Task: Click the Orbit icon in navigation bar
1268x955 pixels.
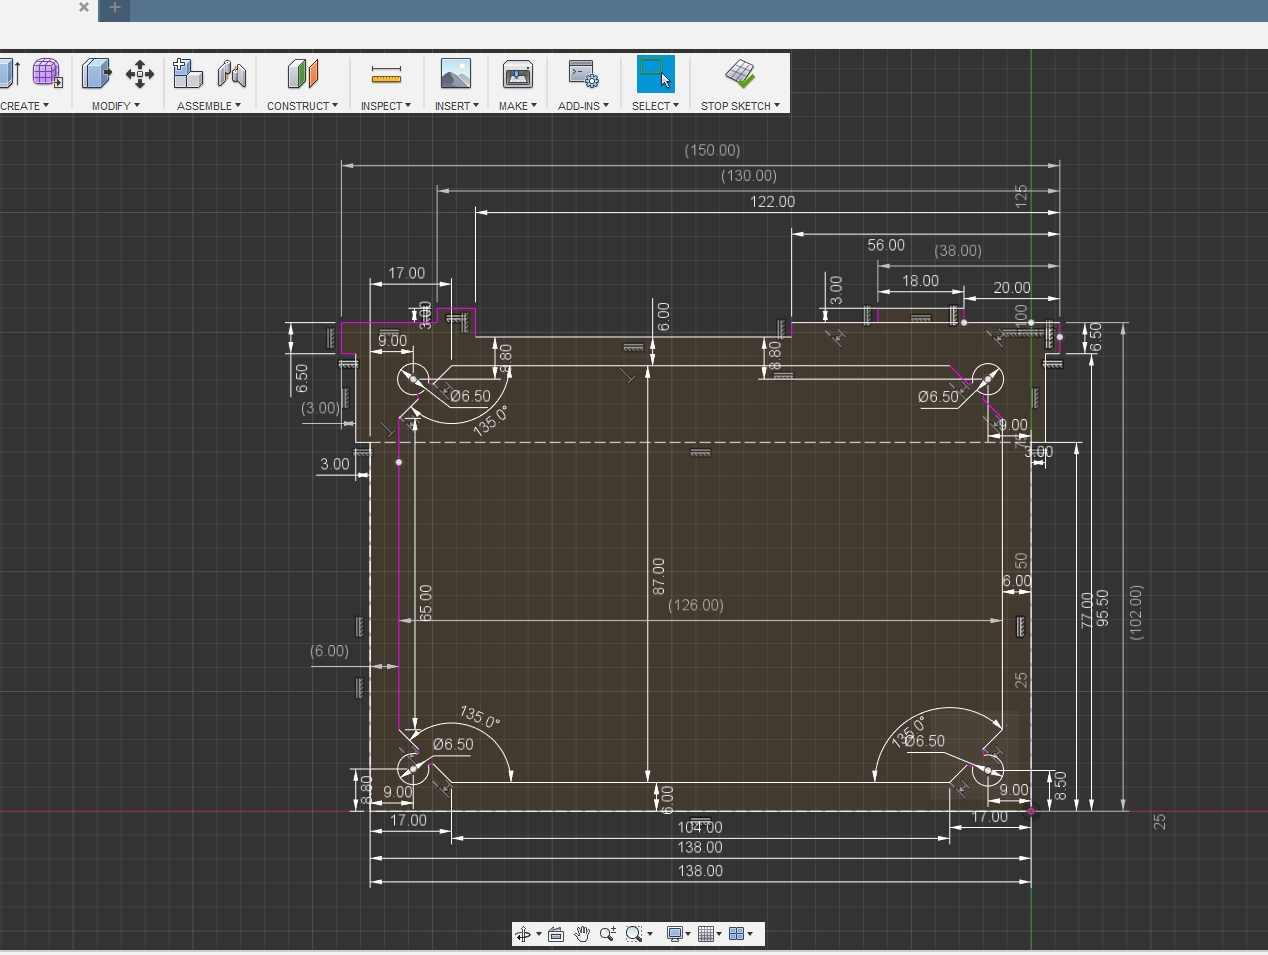Action: click(523, 934)
